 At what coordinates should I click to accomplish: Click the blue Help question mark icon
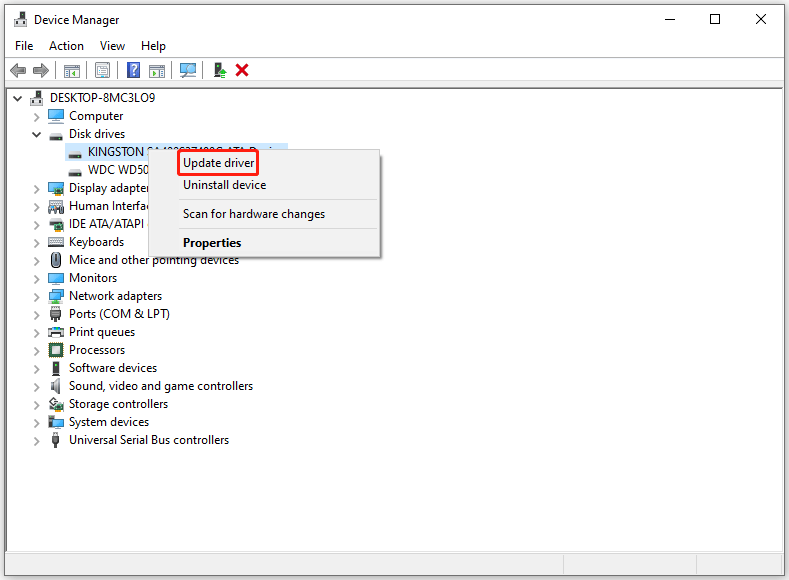(133, 70)
